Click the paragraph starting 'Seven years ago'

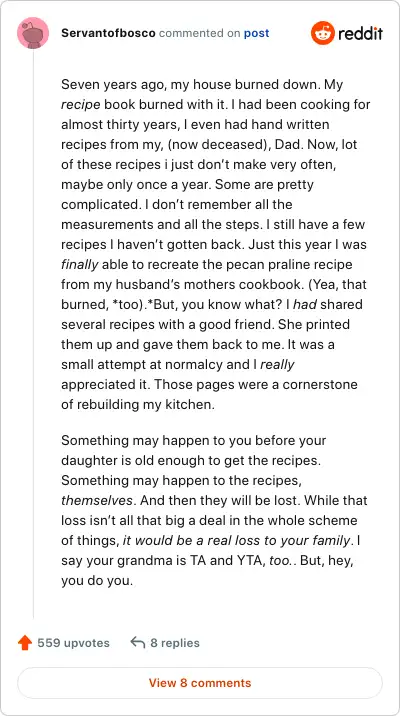(216, 244)
